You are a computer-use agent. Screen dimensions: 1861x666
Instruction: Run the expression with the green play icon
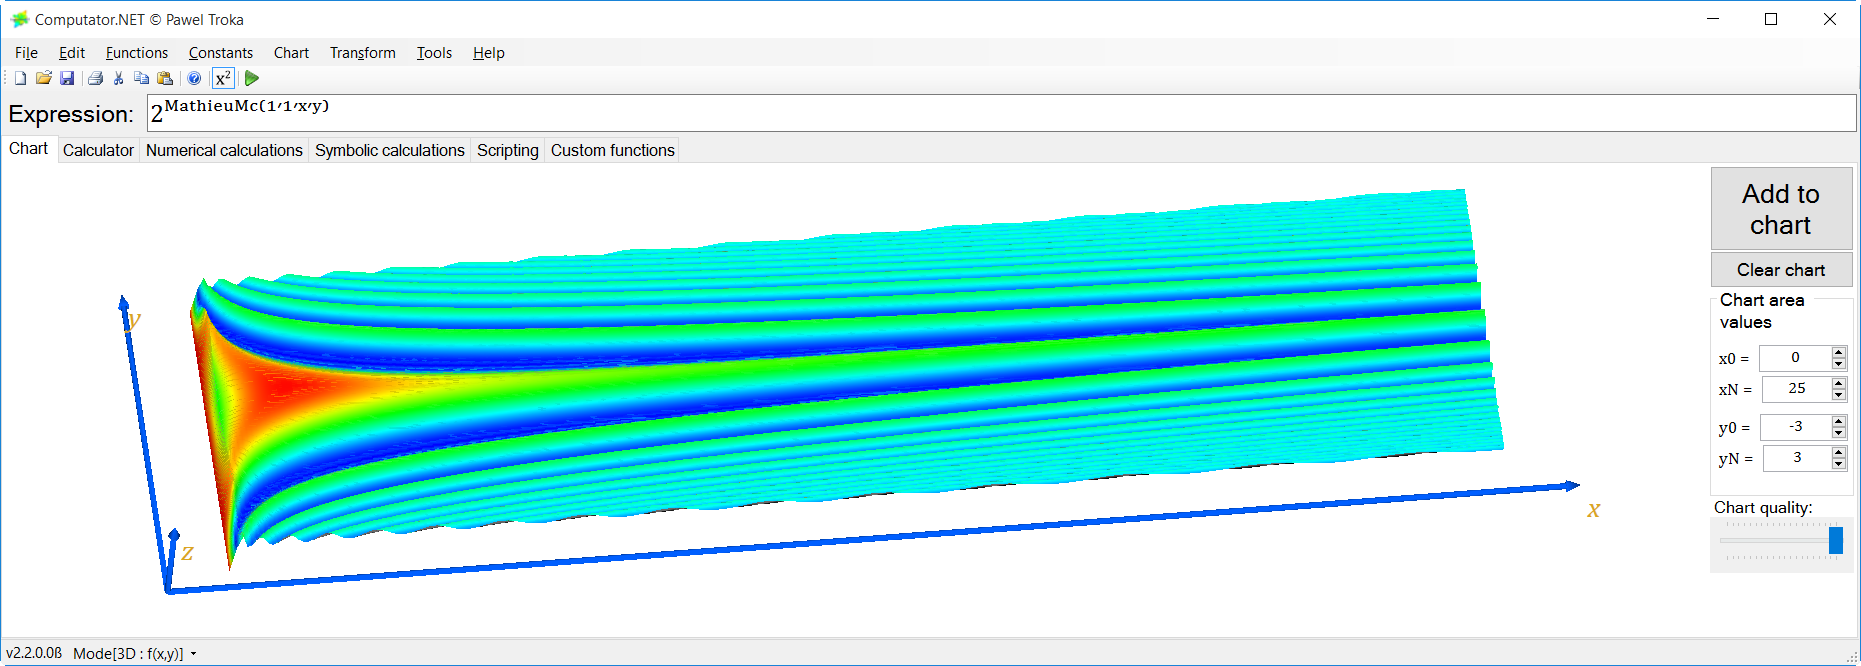(252, 78)
